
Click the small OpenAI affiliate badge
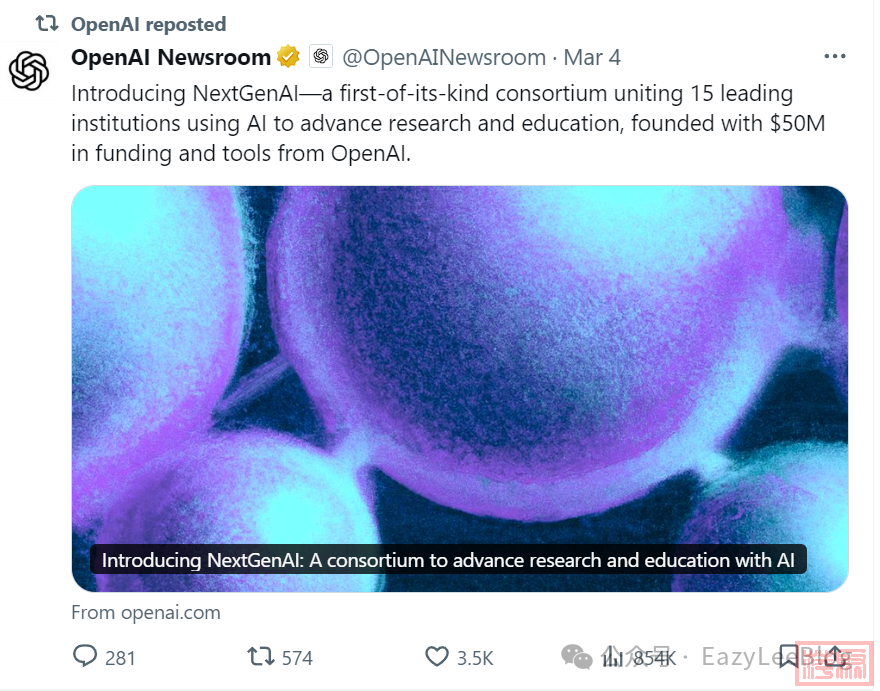pos(321,56)
